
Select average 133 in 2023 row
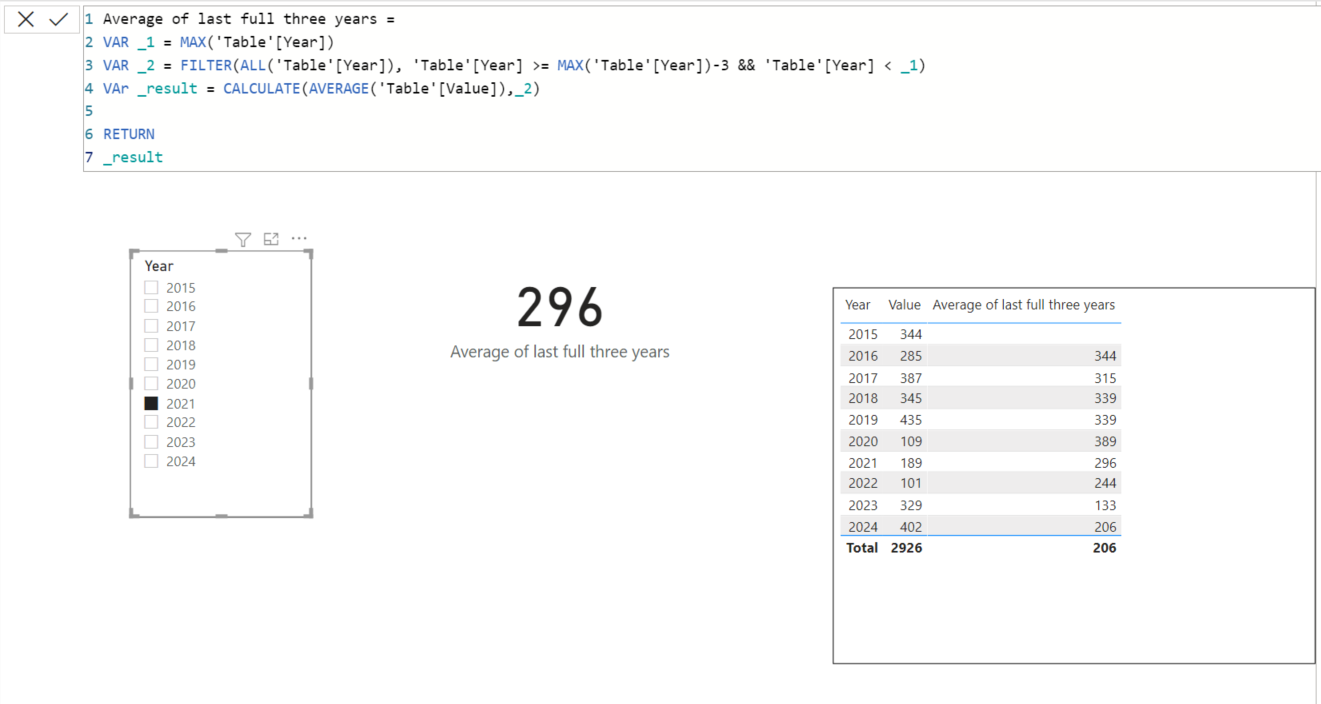tap(1105, 505)
